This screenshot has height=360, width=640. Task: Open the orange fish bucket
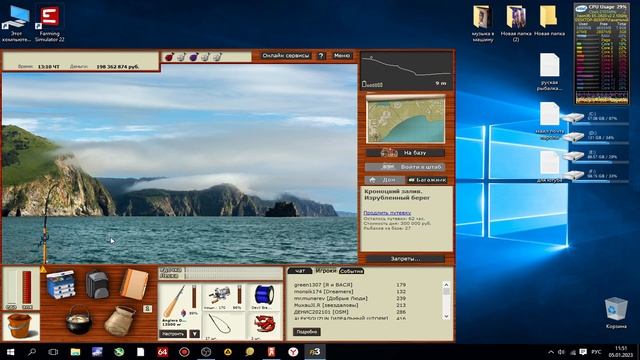(x=19, y=326)
